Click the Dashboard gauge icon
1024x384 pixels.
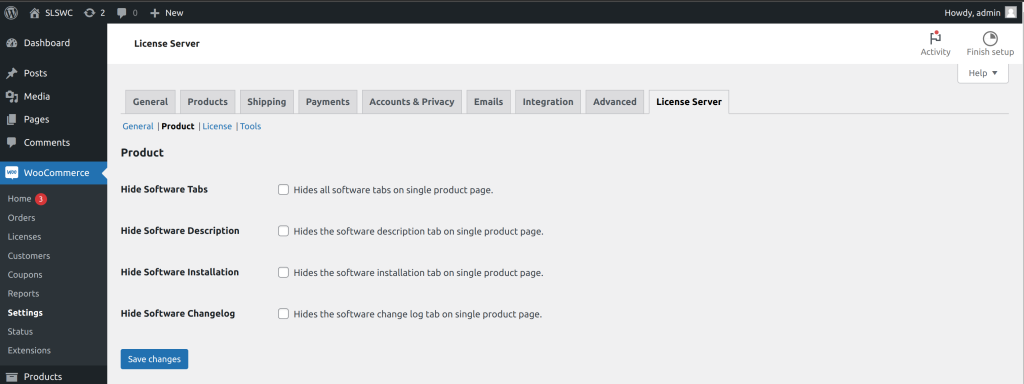(12, 43)
